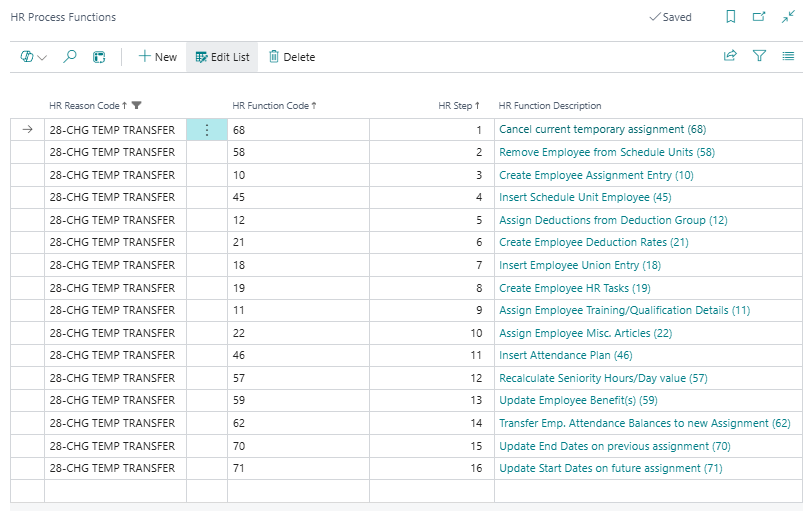Click reason code cell in step 10 row
Viewport: 812px width, 511px height.
point(115,333)
